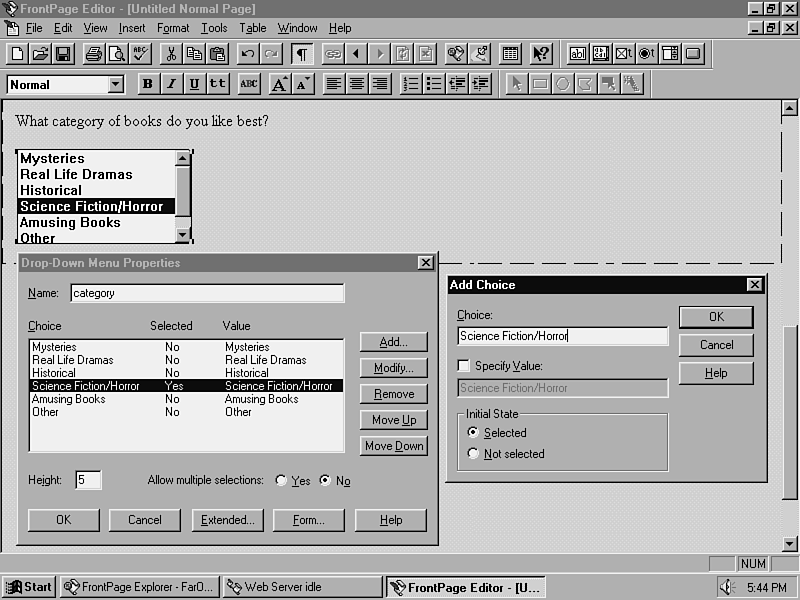Click the Choice text input field
Image resolution: width=800 pixels, height=600 pixels.
[562, 337]
